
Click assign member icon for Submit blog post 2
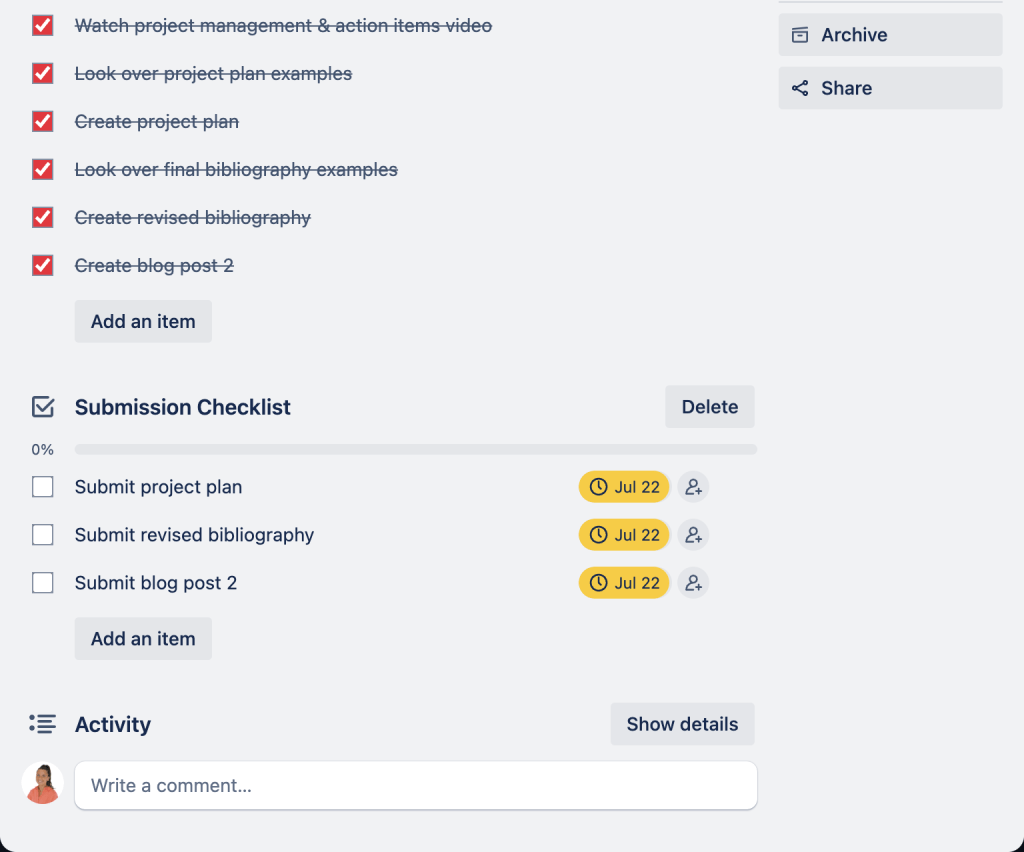tap(693, 583)
